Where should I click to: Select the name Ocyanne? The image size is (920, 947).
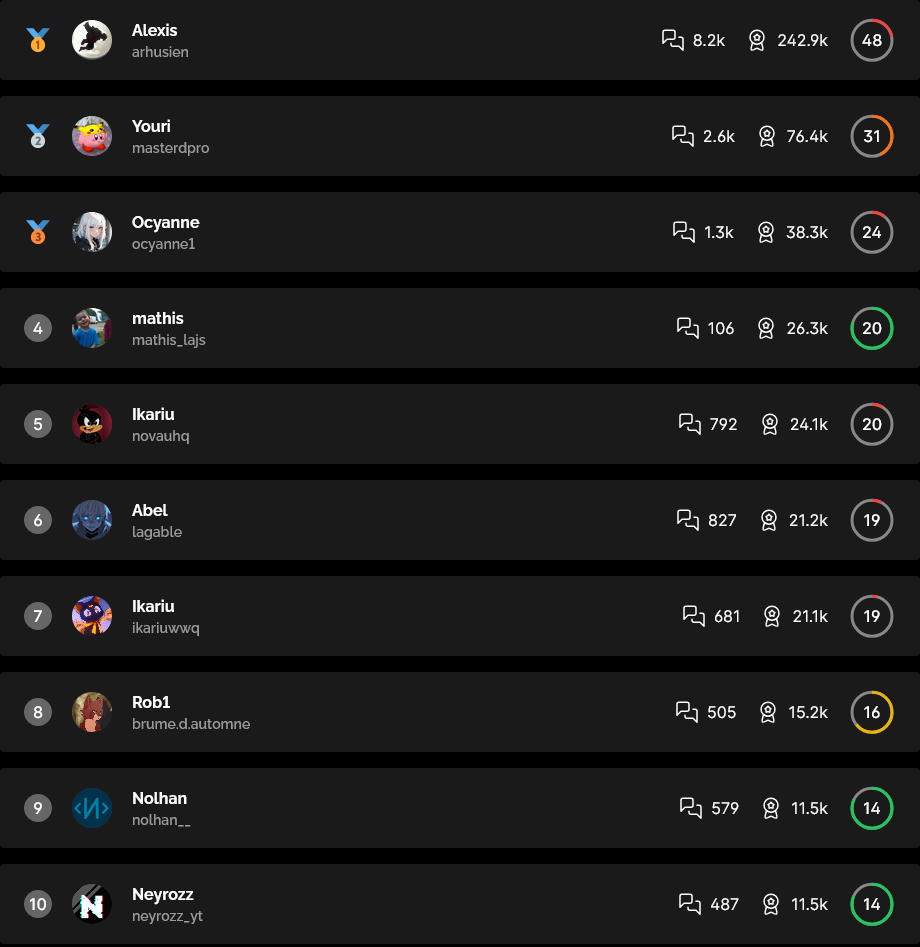(165, 222)
